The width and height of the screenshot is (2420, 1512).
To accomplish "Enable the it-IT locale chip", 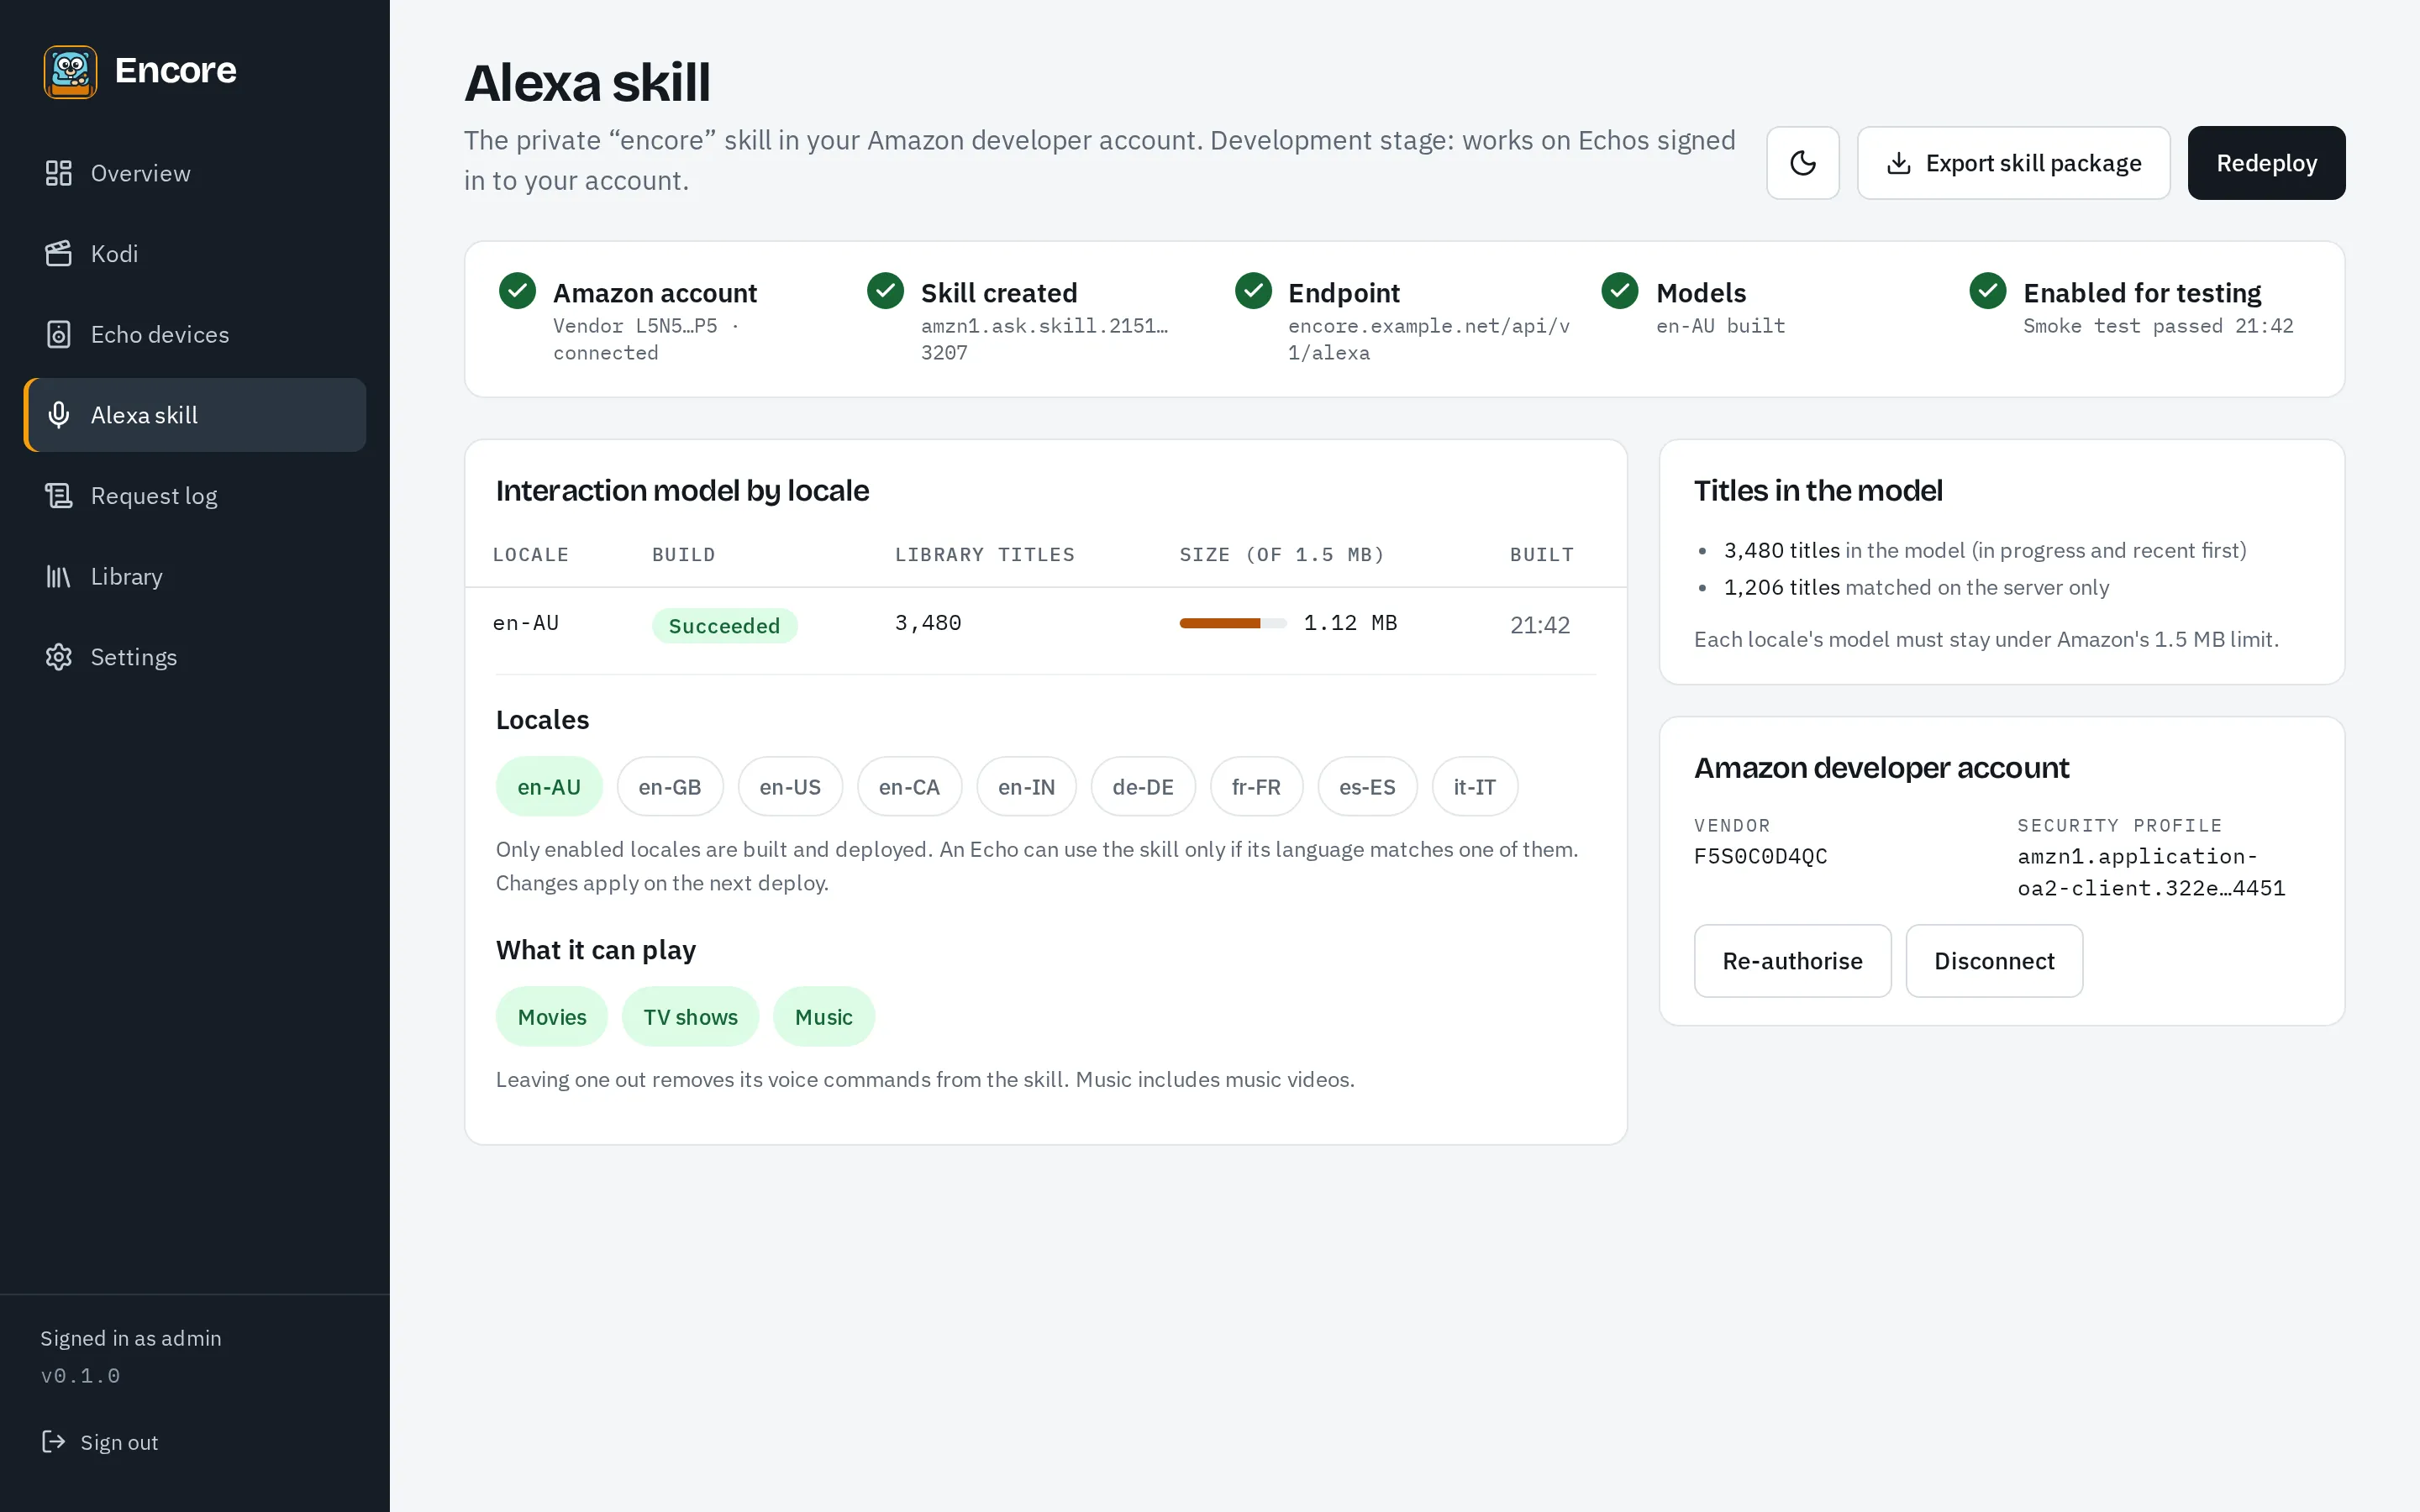I will pos(1475,787).
